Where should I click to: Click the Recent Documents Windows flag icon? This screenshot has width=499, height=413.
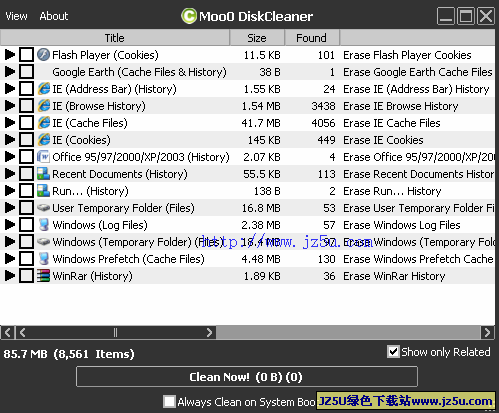(43, 174)
